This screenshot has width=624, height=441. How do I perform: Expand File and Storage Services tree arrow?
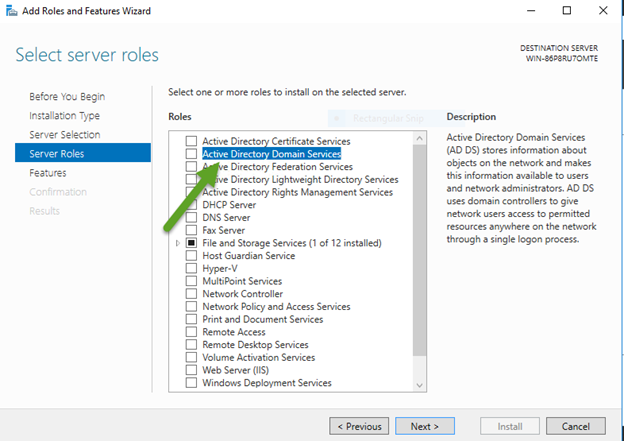(178, 243)
